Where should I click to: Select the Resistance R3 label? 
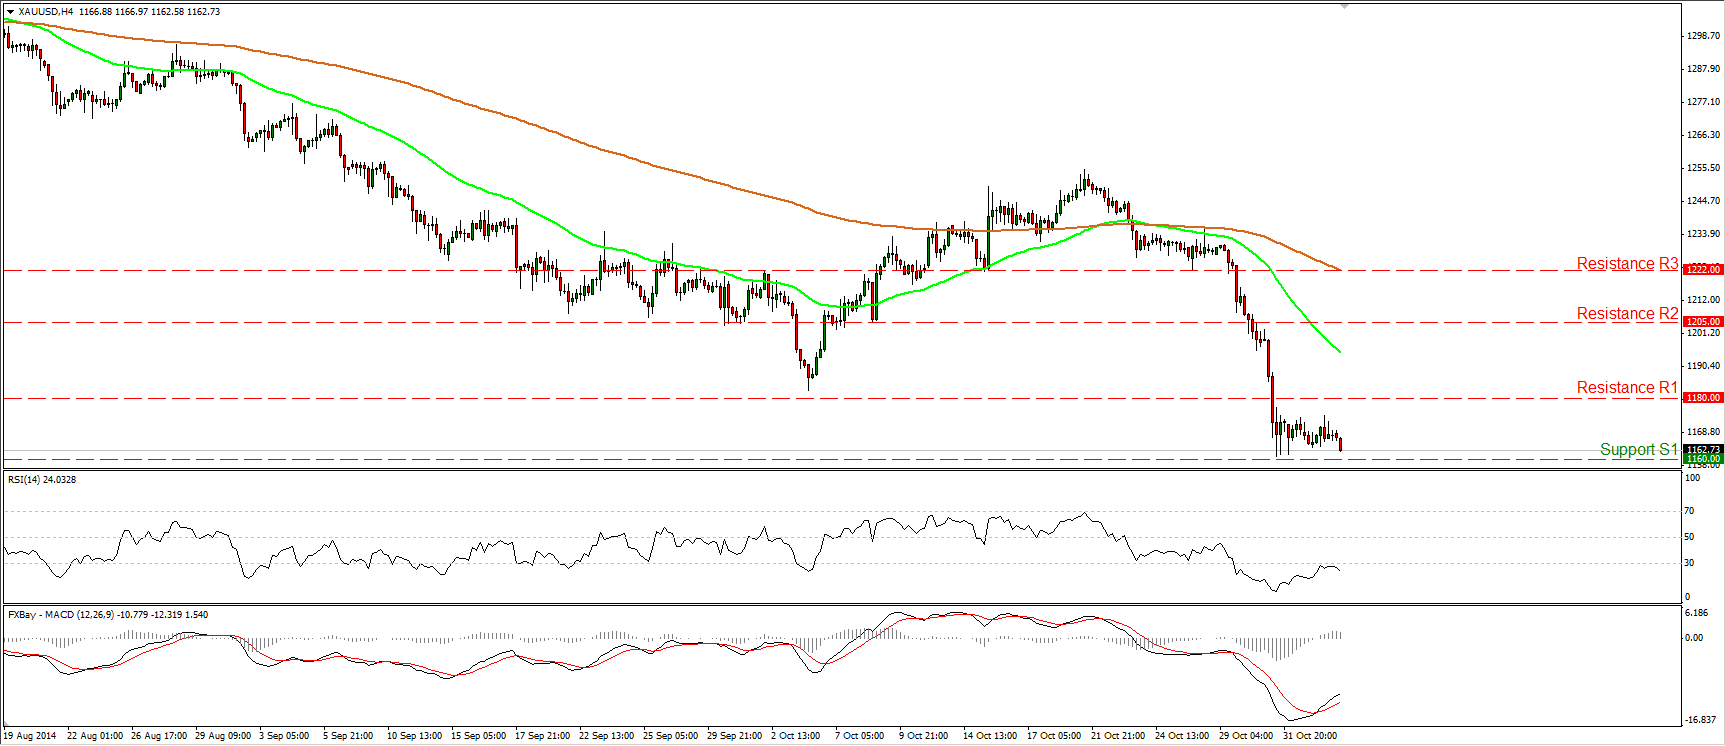1627,264
